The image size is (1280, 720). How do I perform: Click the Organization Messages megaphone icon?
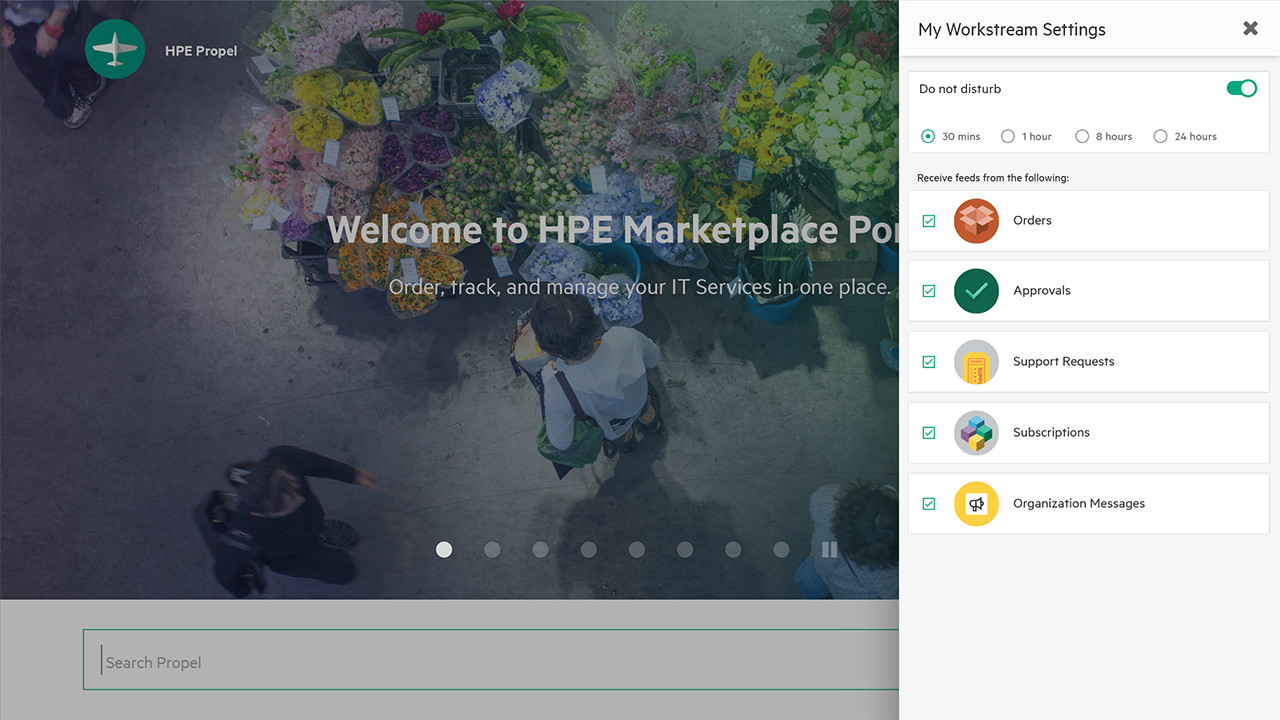[x=976, y=504]
